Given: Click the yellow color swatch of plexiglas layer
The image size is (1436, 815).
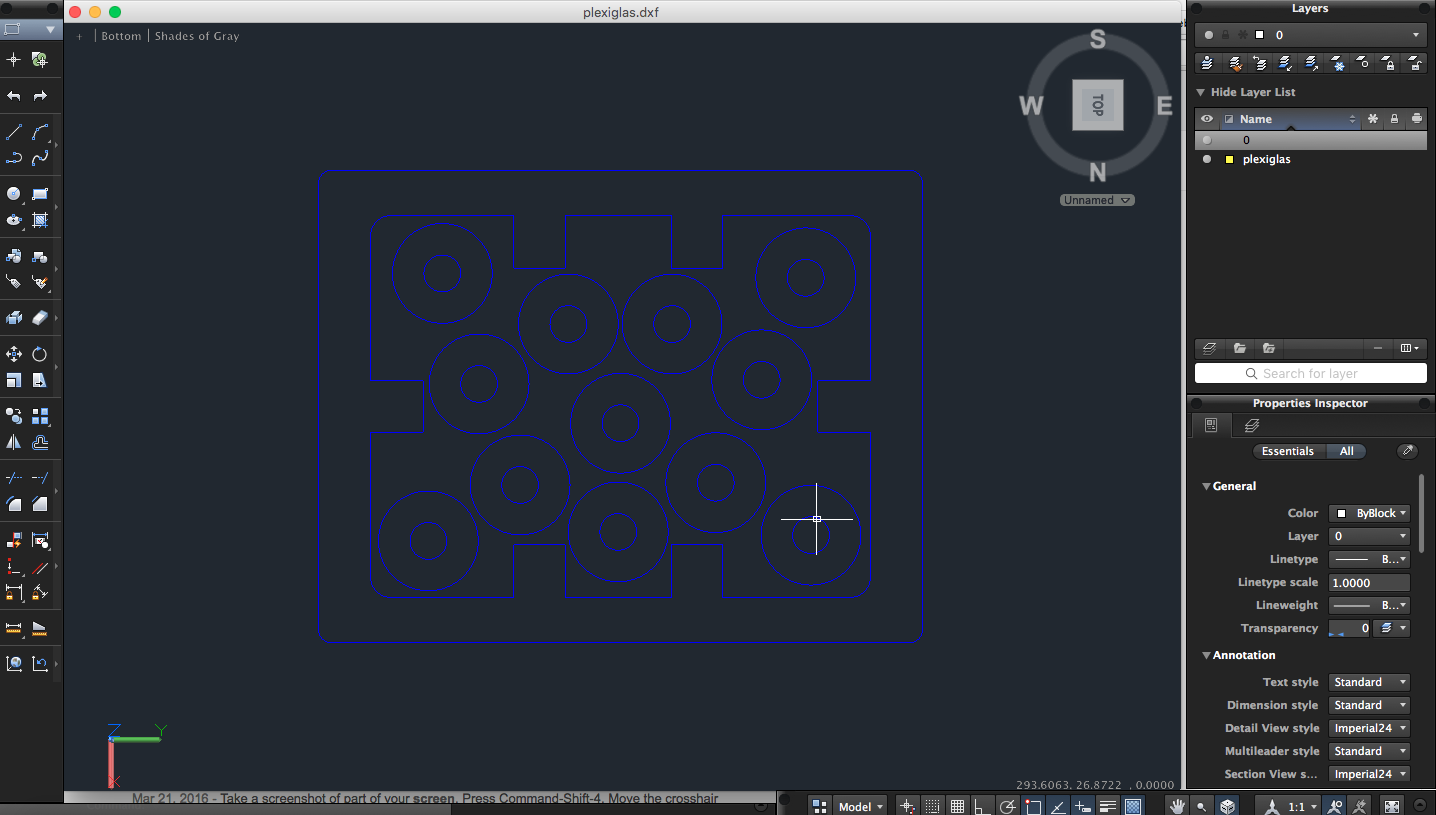Looking at the screenshot, I should tap(1229, 159).
